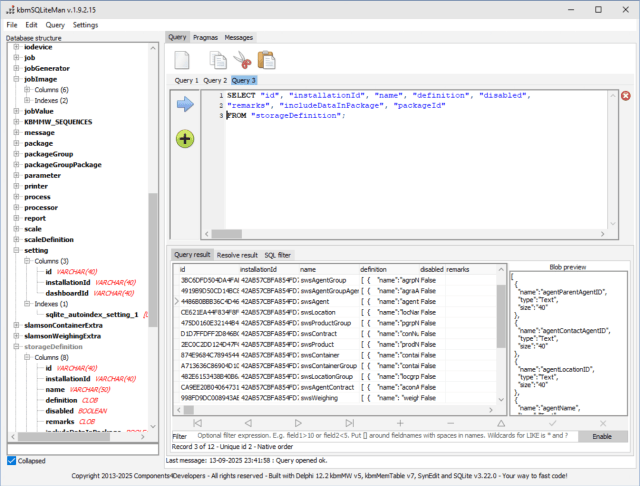Image resolution: width=640 pixels, height=486 pixels.
Task: Collapse the setting table node
Action: (16, 250)
